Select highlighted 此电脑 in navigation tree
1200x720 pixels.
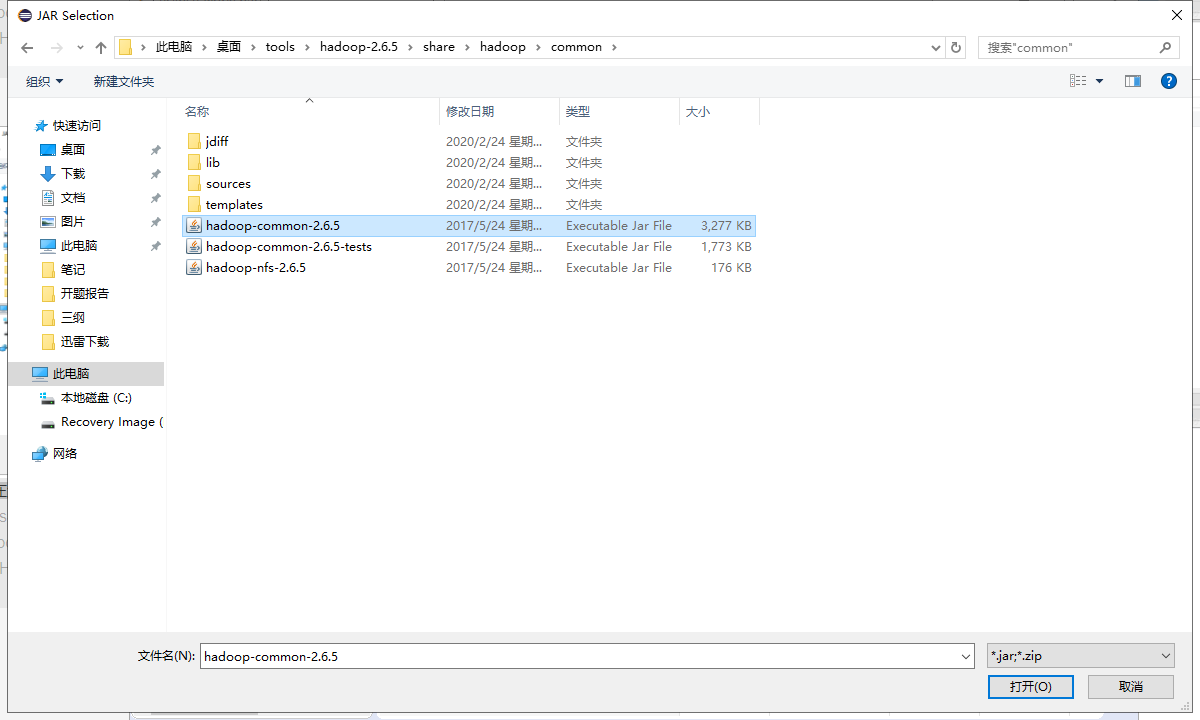tap(86, 373)
